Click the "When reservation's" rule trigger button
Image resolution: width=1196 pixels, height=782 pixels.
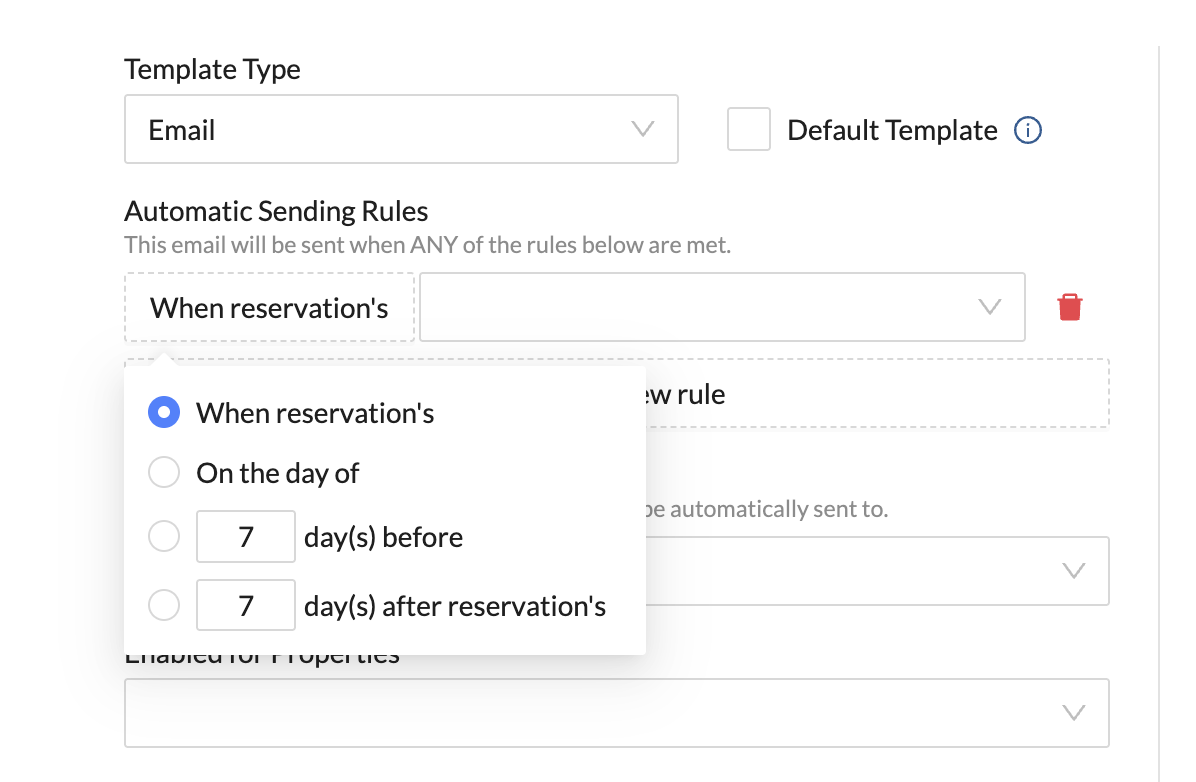pos(269,307)
